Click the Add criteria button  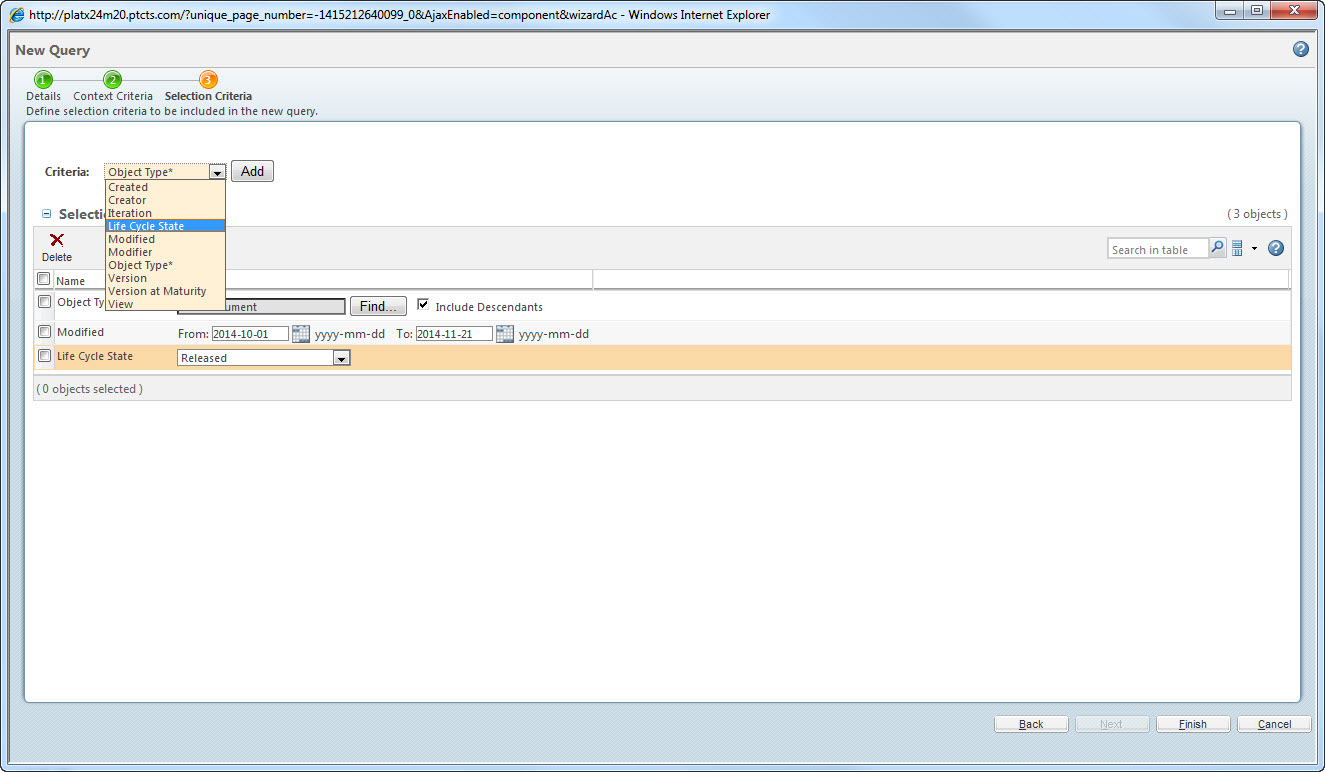pos(252,171)
